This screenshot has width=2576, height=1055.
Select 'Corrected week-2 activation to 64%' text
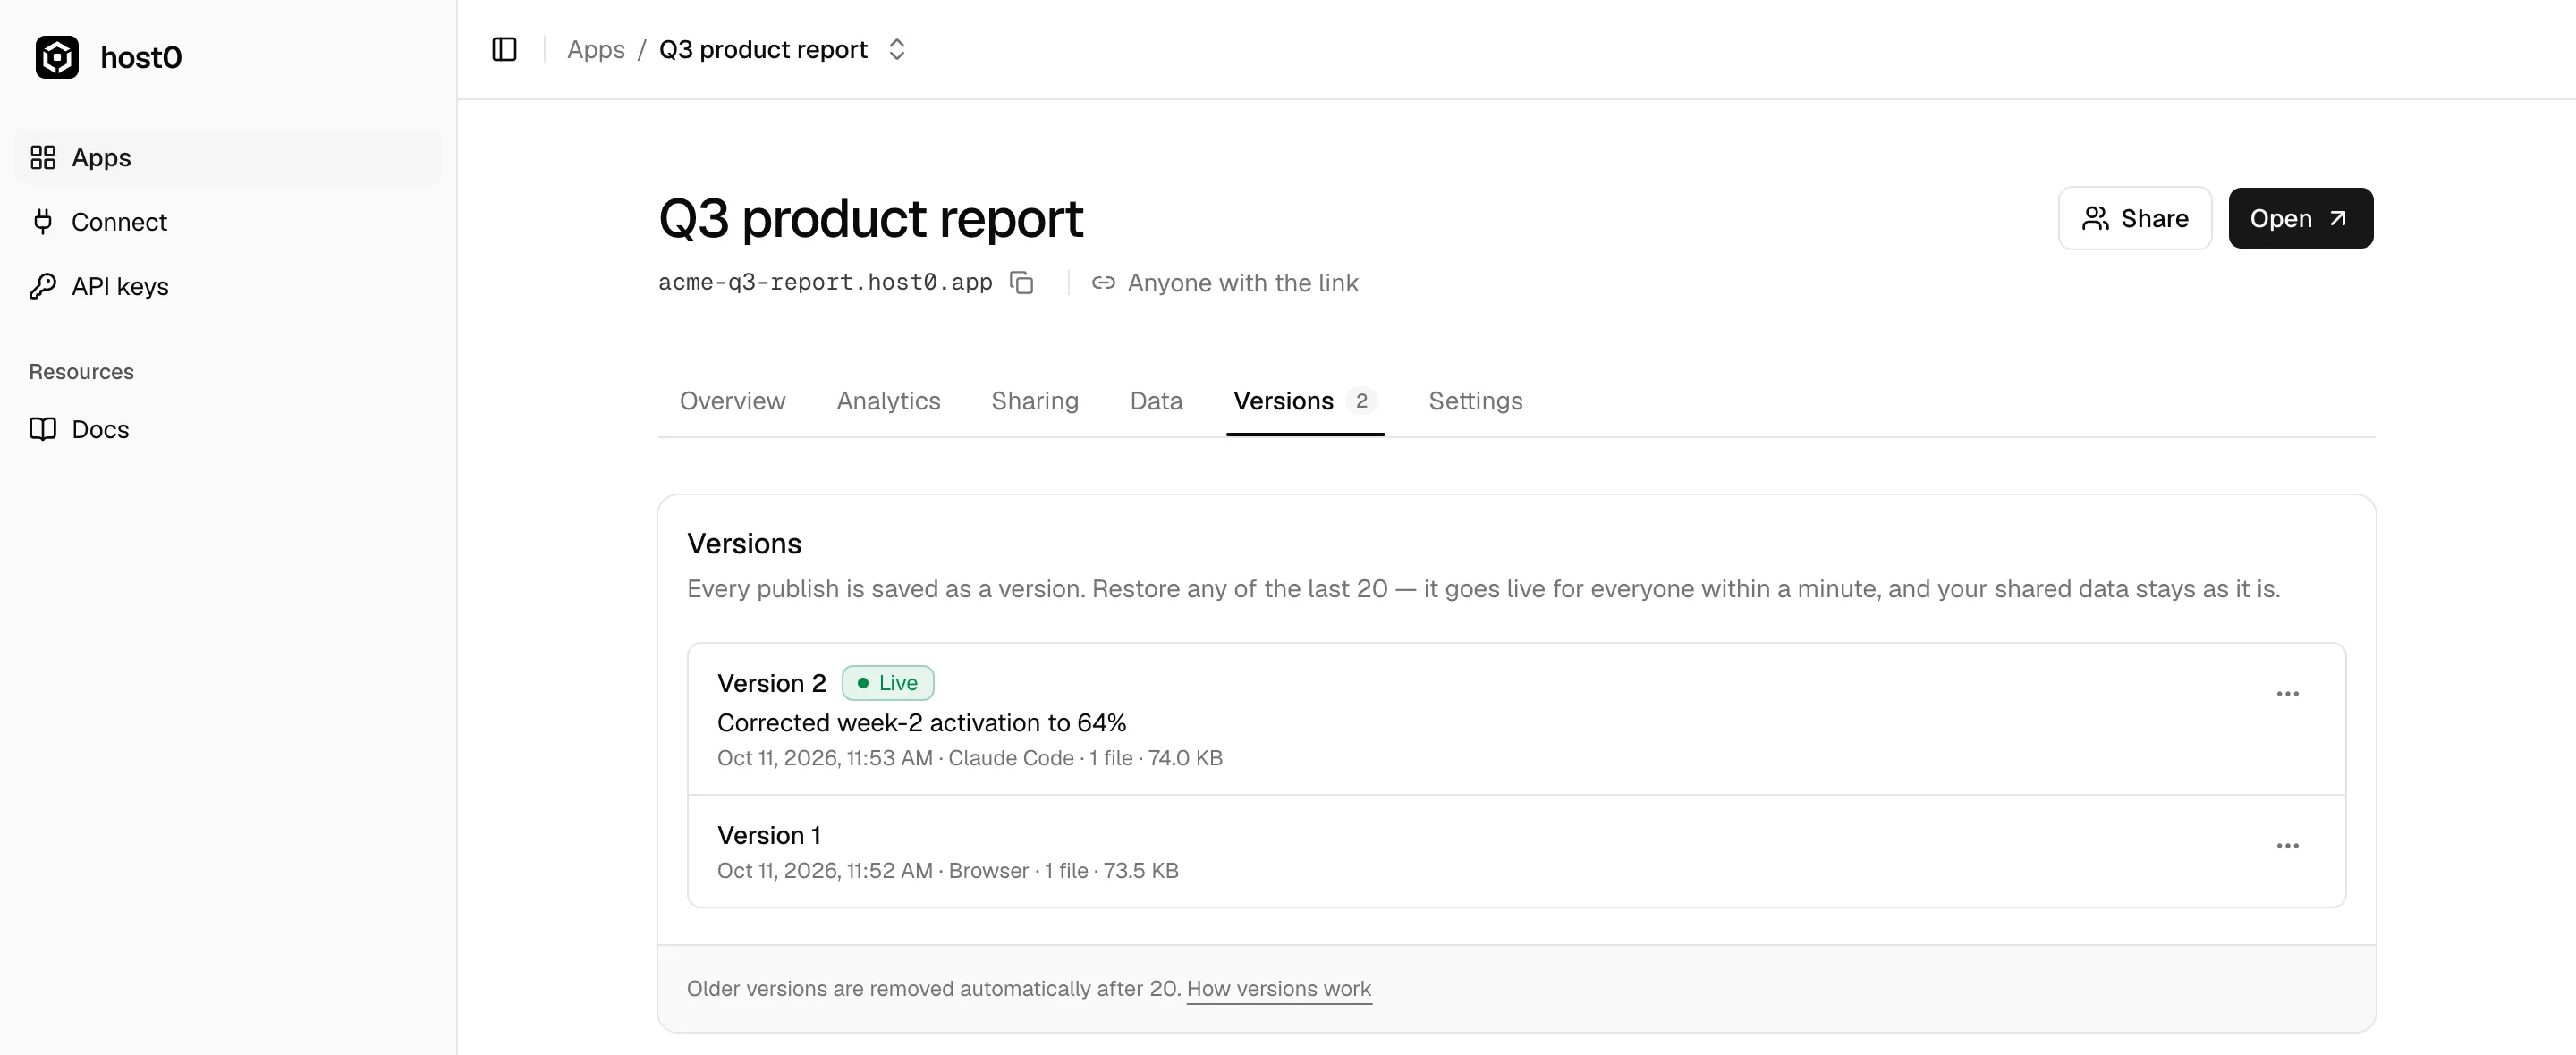coord(921,723)
